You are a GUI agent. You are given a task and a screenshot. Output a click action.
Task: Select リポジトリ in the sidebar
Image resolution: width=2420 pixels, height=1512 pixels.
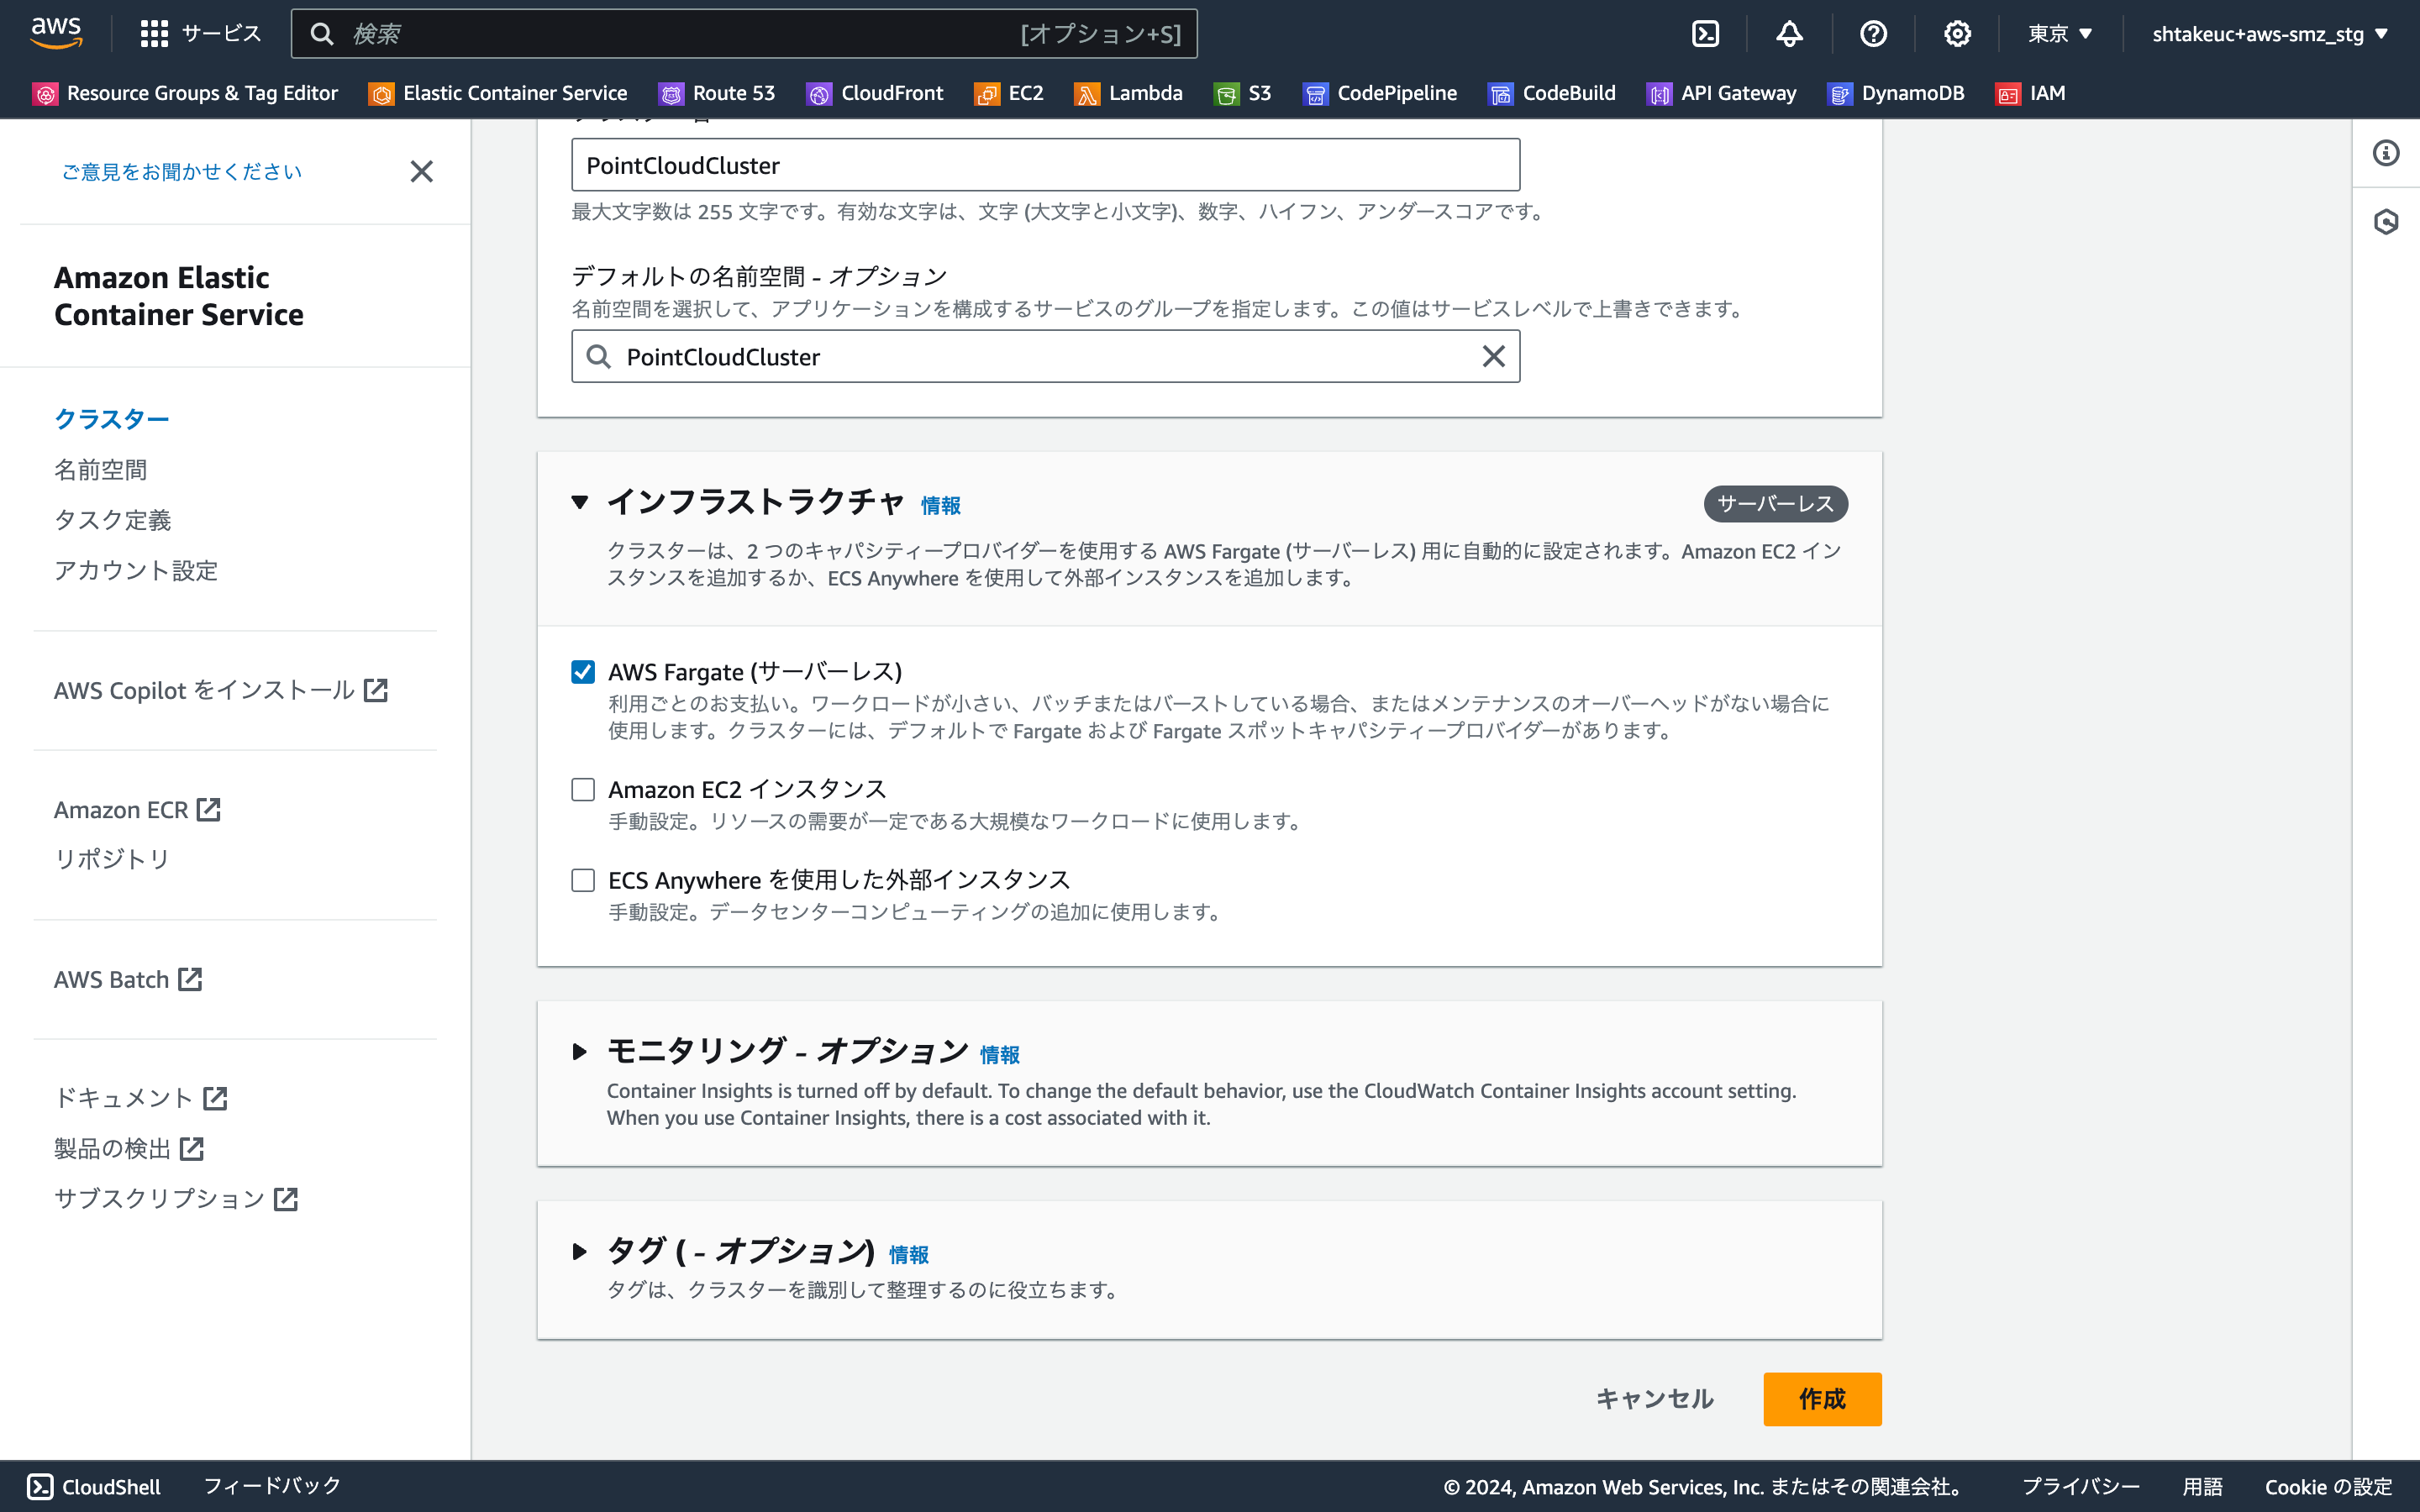(112, 858)
